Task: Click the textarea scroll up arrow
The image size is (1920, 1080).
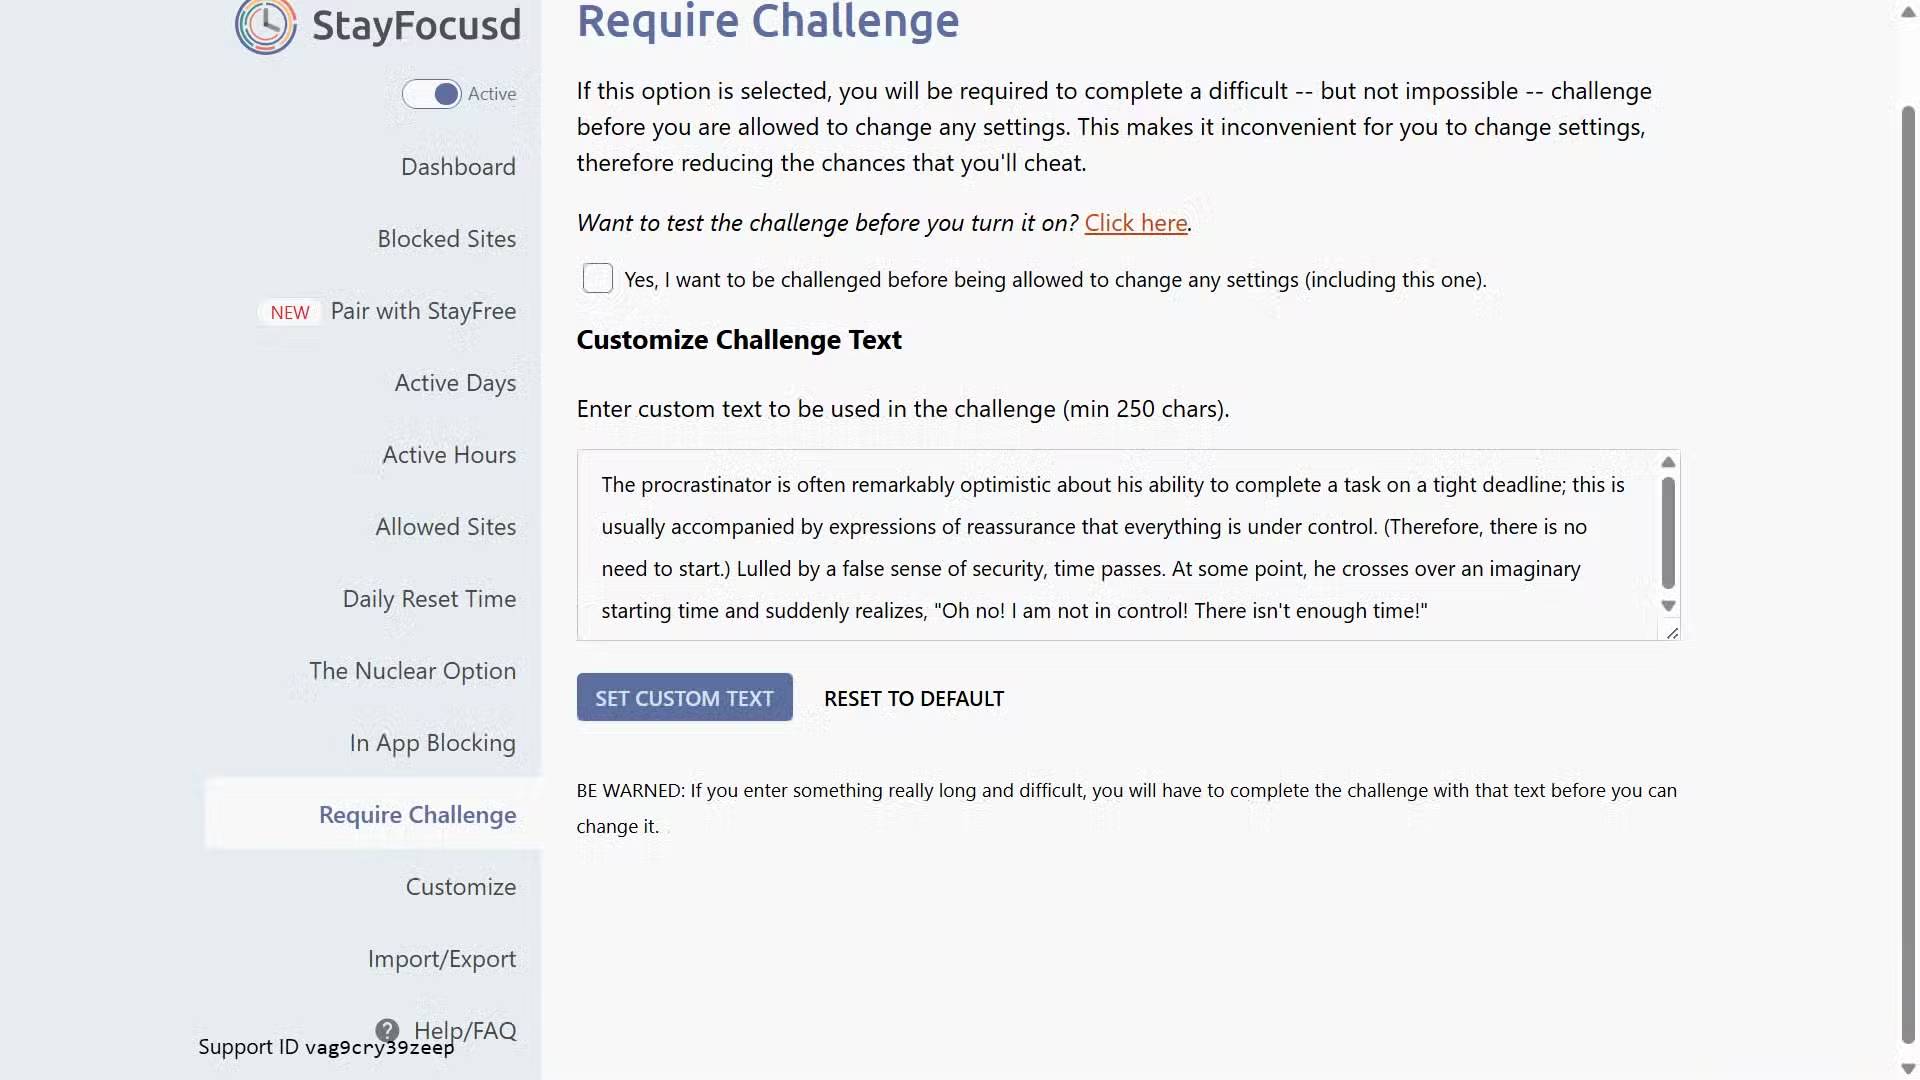Action: [x=1668, y=462]
